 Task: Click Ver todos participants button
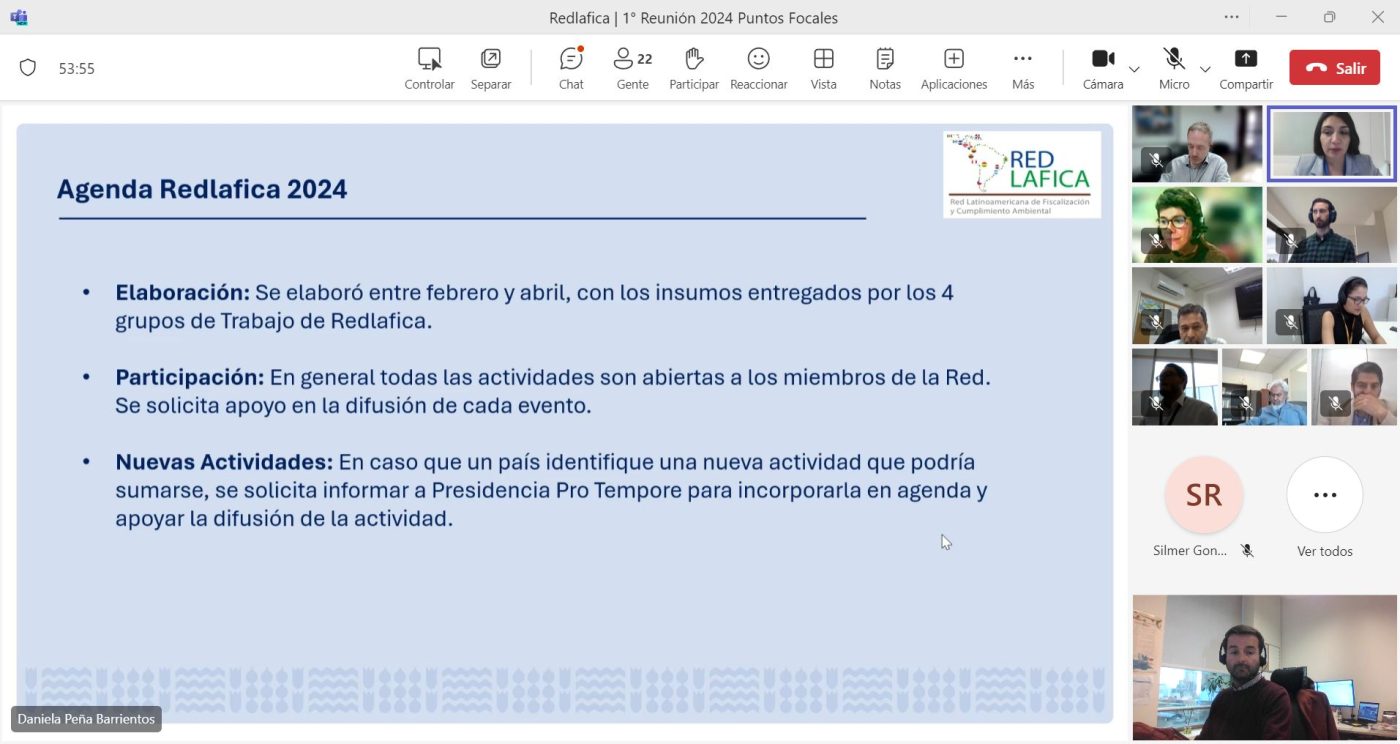[1324, 496]
